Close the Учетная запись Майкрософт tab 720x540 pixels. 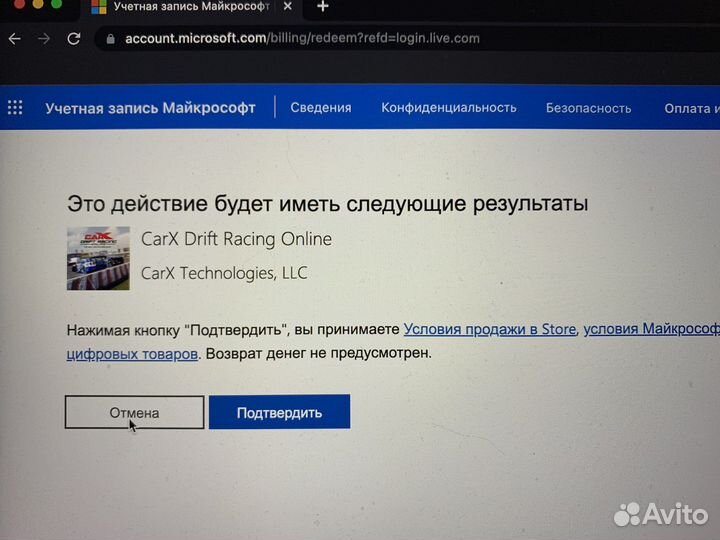[x=287, y=6]
